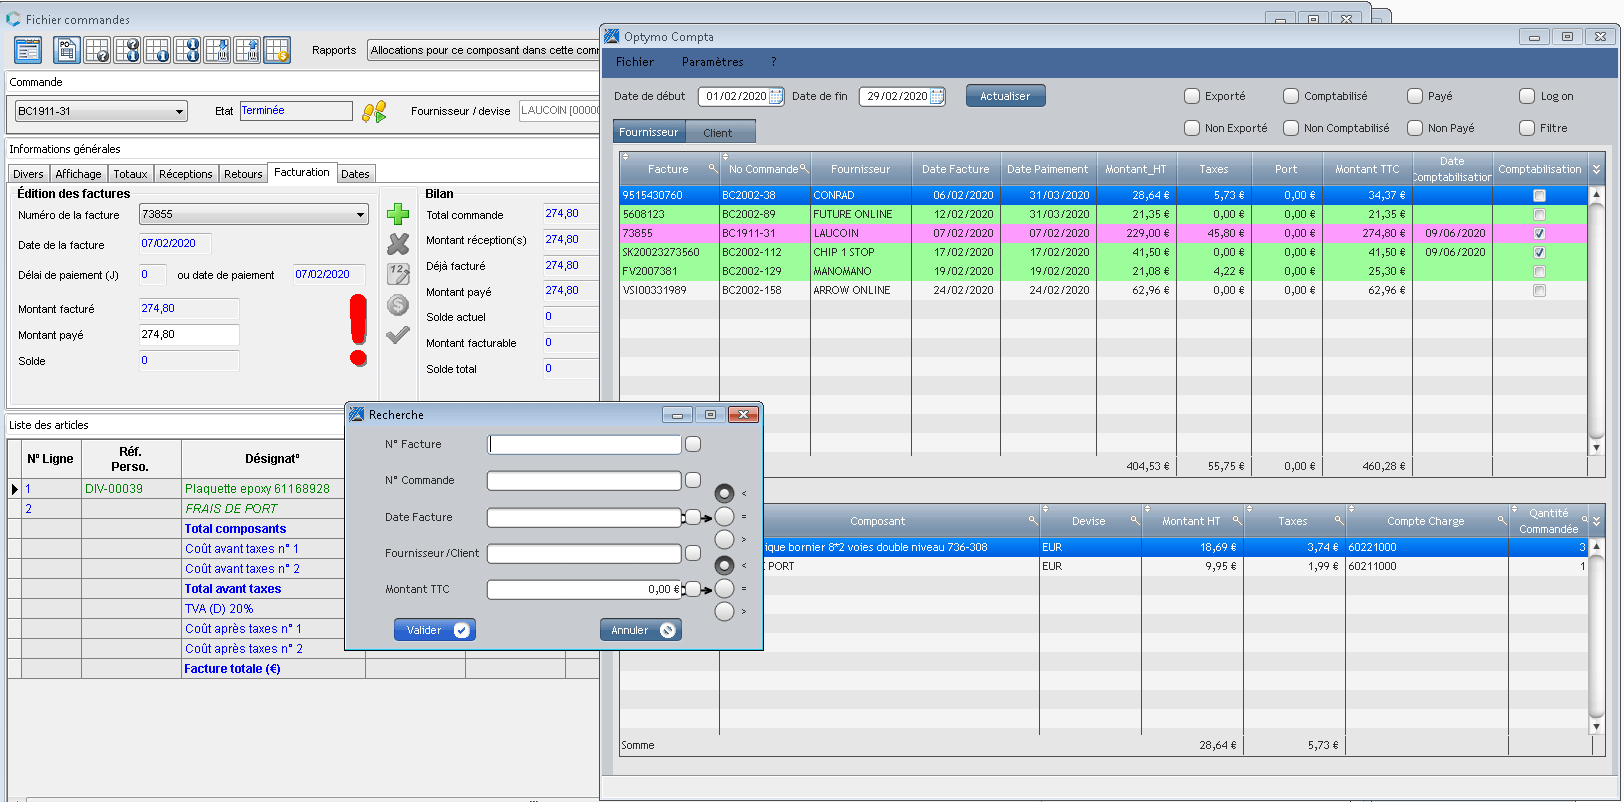Click the Montant TTC field in Recherche
Screen dimensions: 1624x802
pyautogui.click(x=584, y=589)
